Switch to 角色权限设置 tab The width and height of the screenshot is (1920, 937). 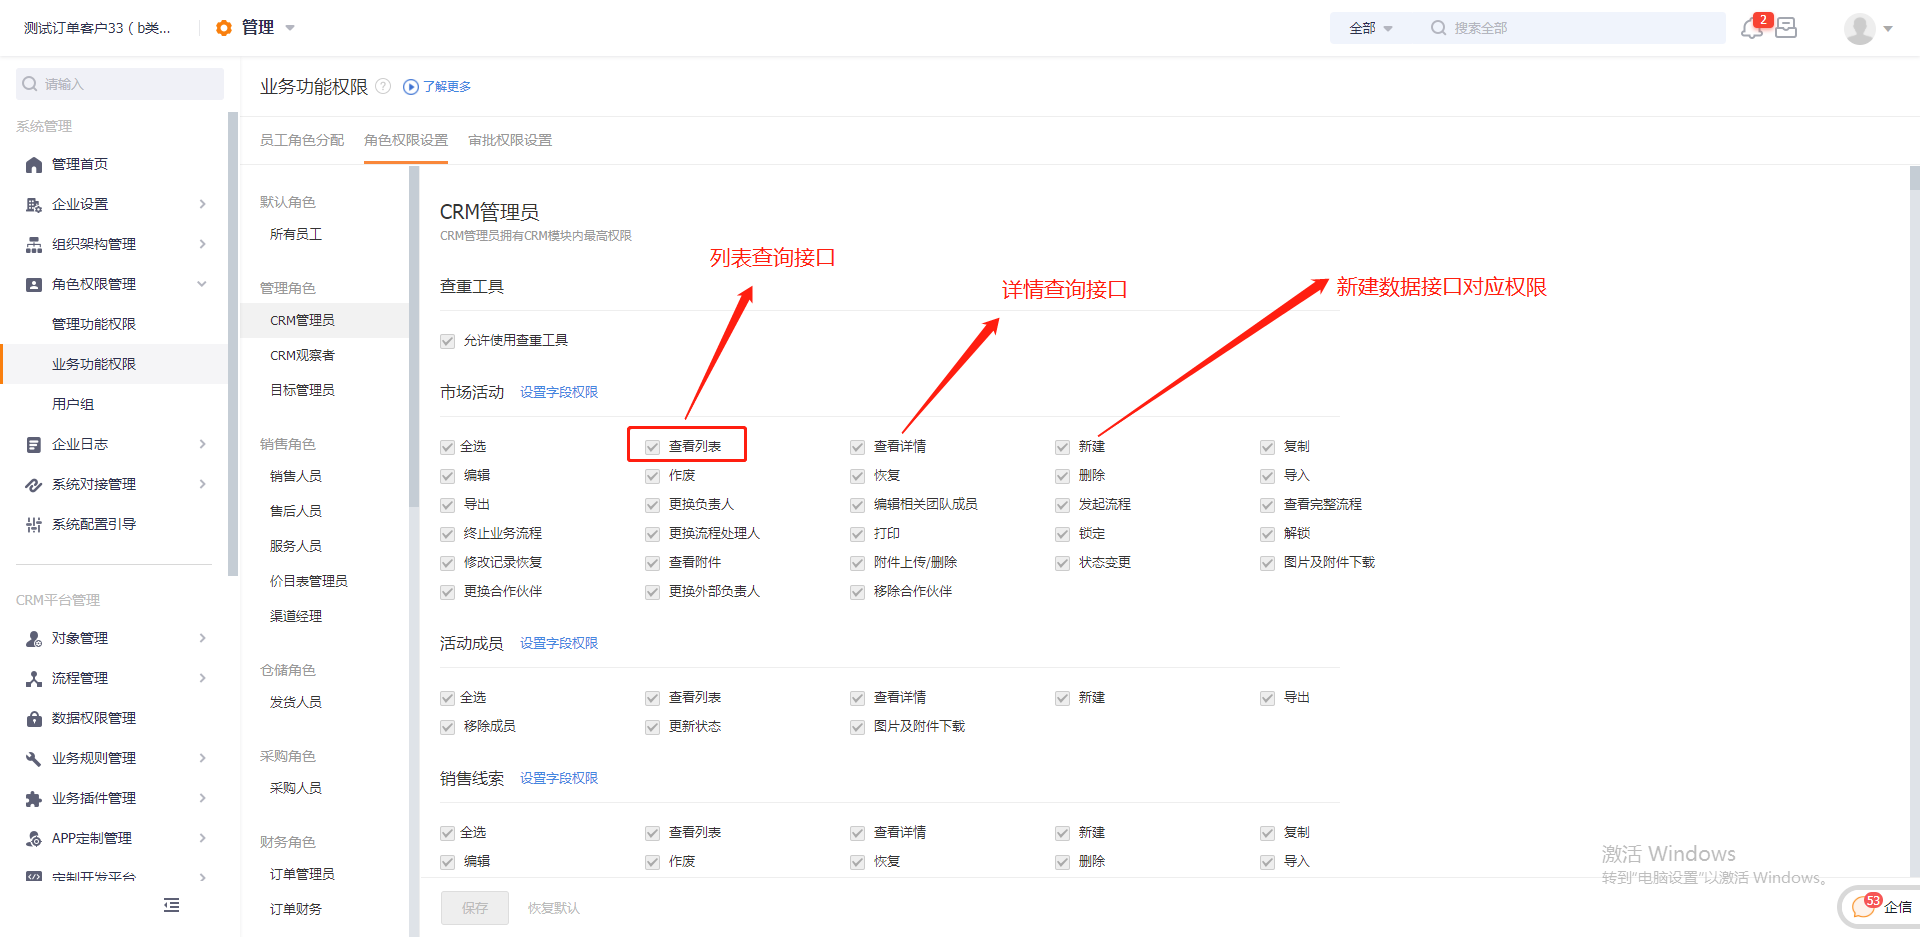(x=406, y=140)
